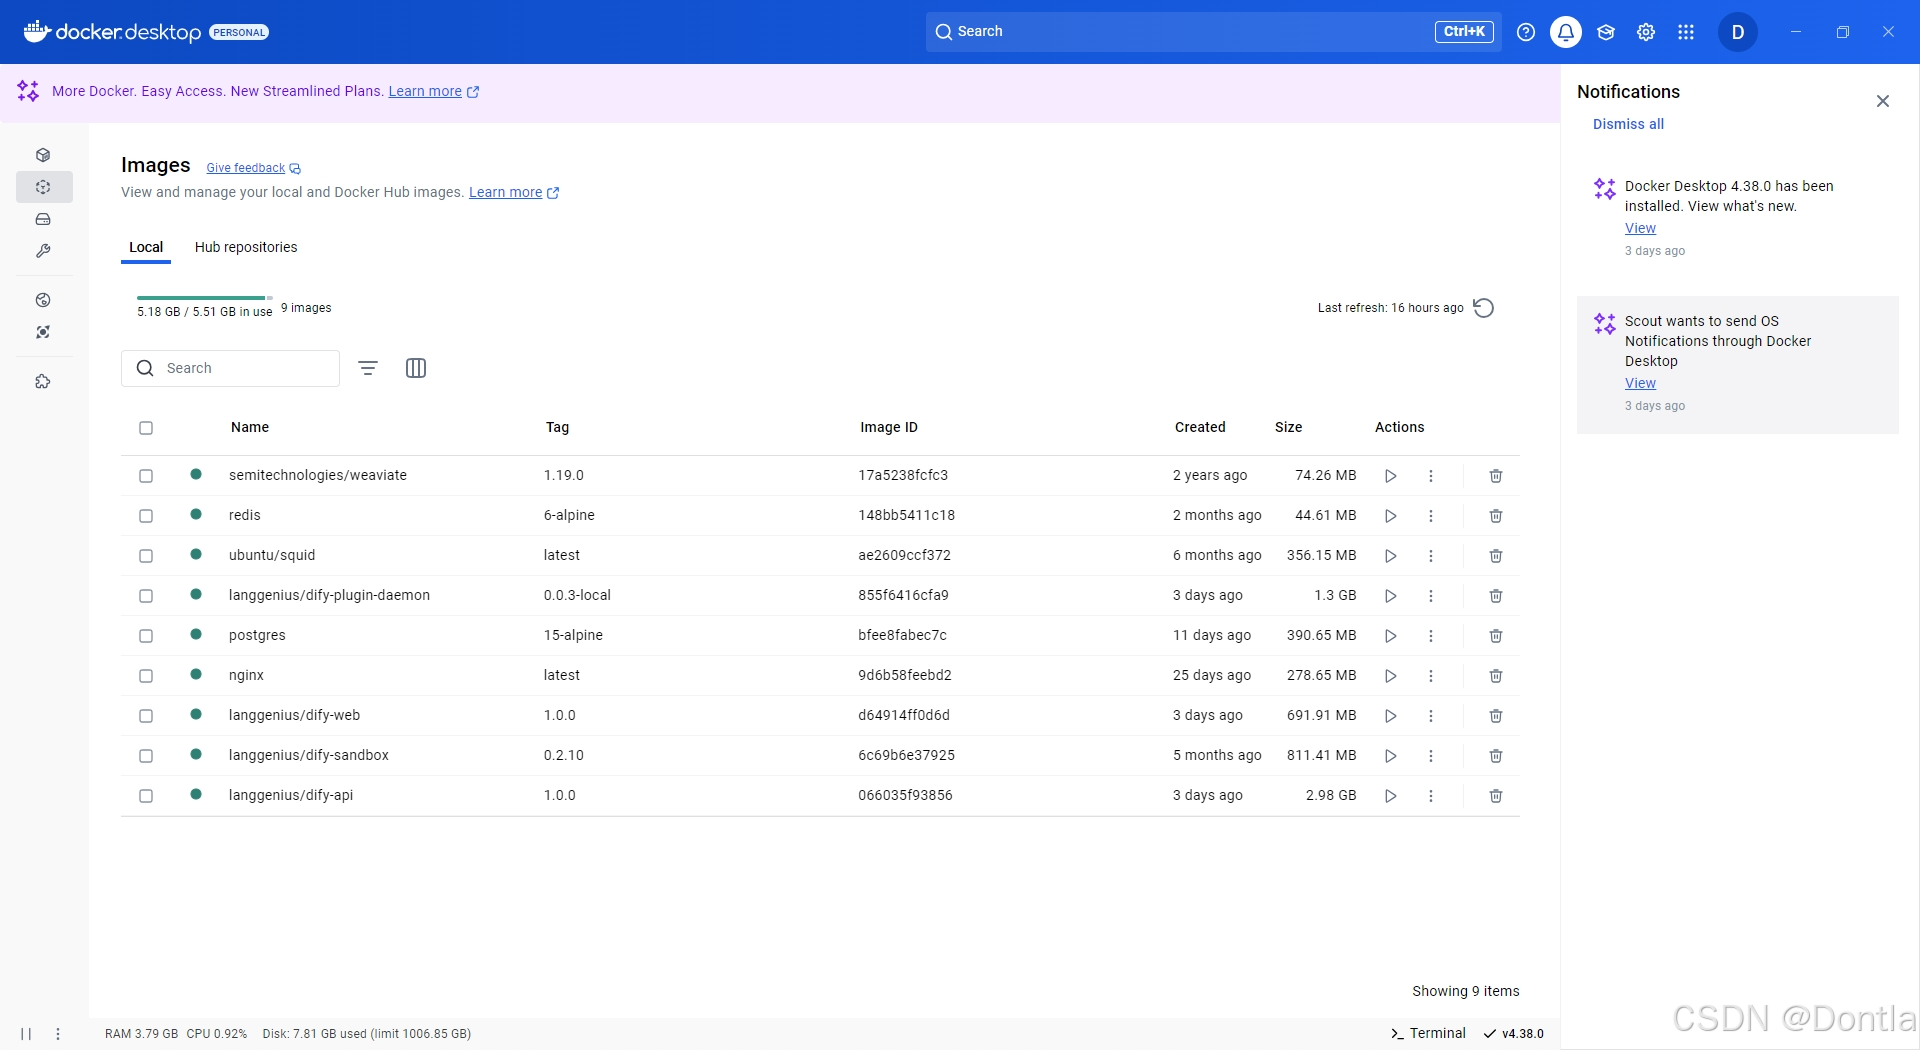Screen dimensions: 1920x1050
Task: Sort images by the Created column header
Action: (1200, 427)
